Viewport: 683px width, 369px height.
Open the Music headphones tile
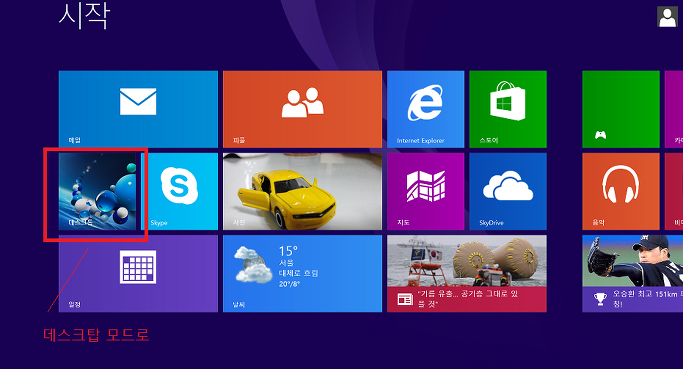tap(621, 191)
